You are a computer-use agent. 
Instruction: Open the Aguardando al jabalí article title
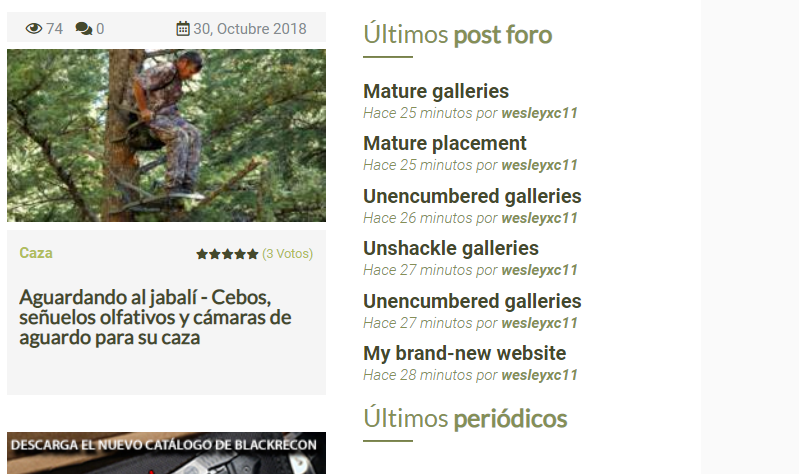click(155, 317)
